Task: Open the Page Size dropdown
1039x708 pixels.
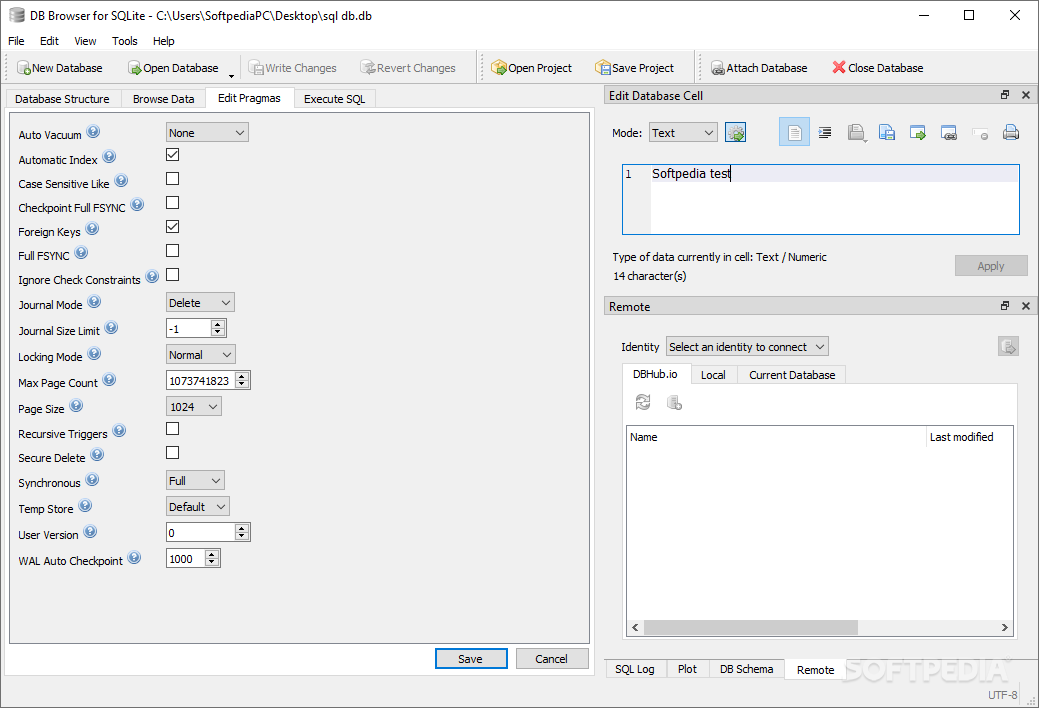Action: (193, 406)
